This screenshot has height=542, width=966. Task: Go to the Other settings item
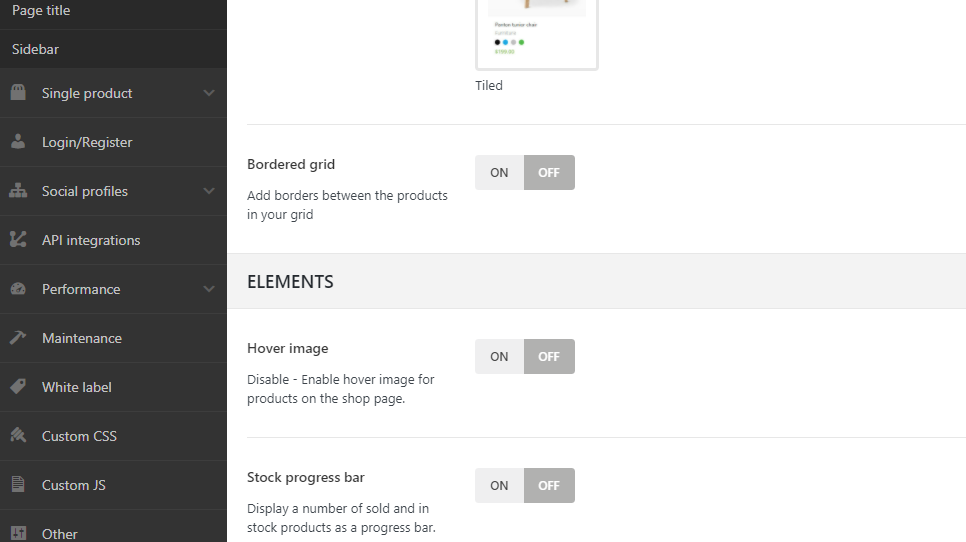[x=60, y=534]
